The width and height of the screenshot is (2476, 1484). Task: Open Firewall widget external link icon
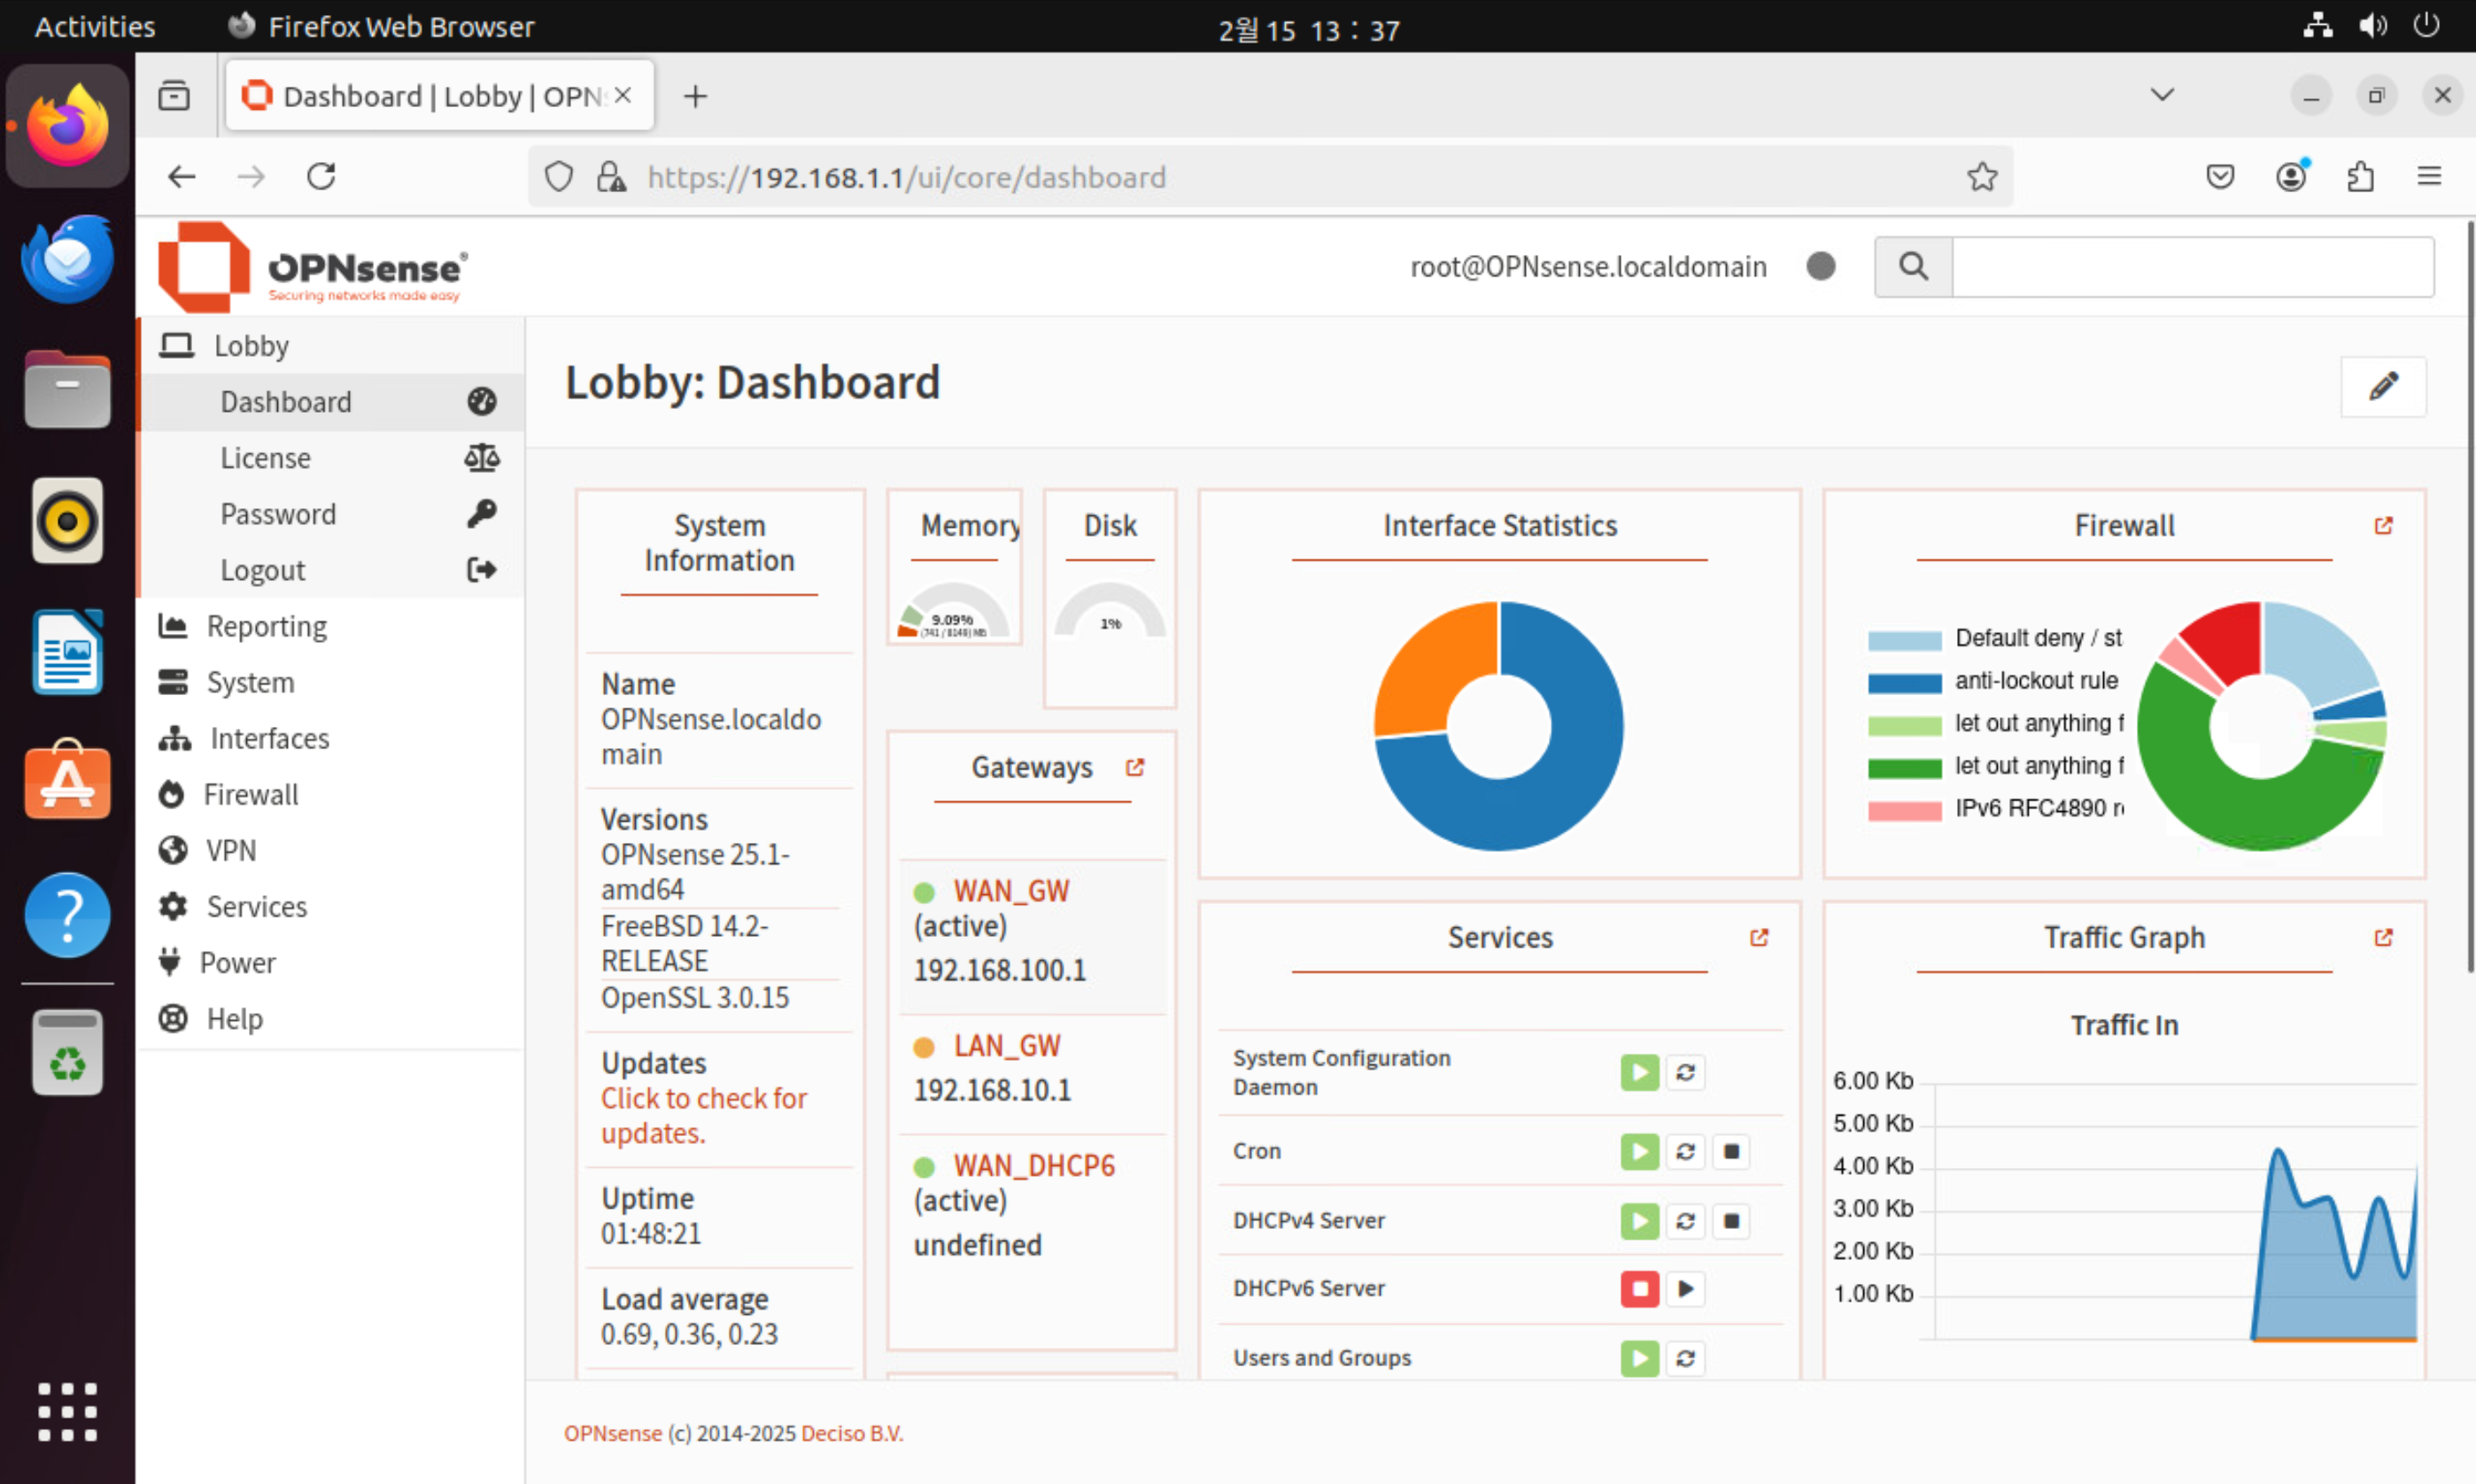coord(2383,526)
